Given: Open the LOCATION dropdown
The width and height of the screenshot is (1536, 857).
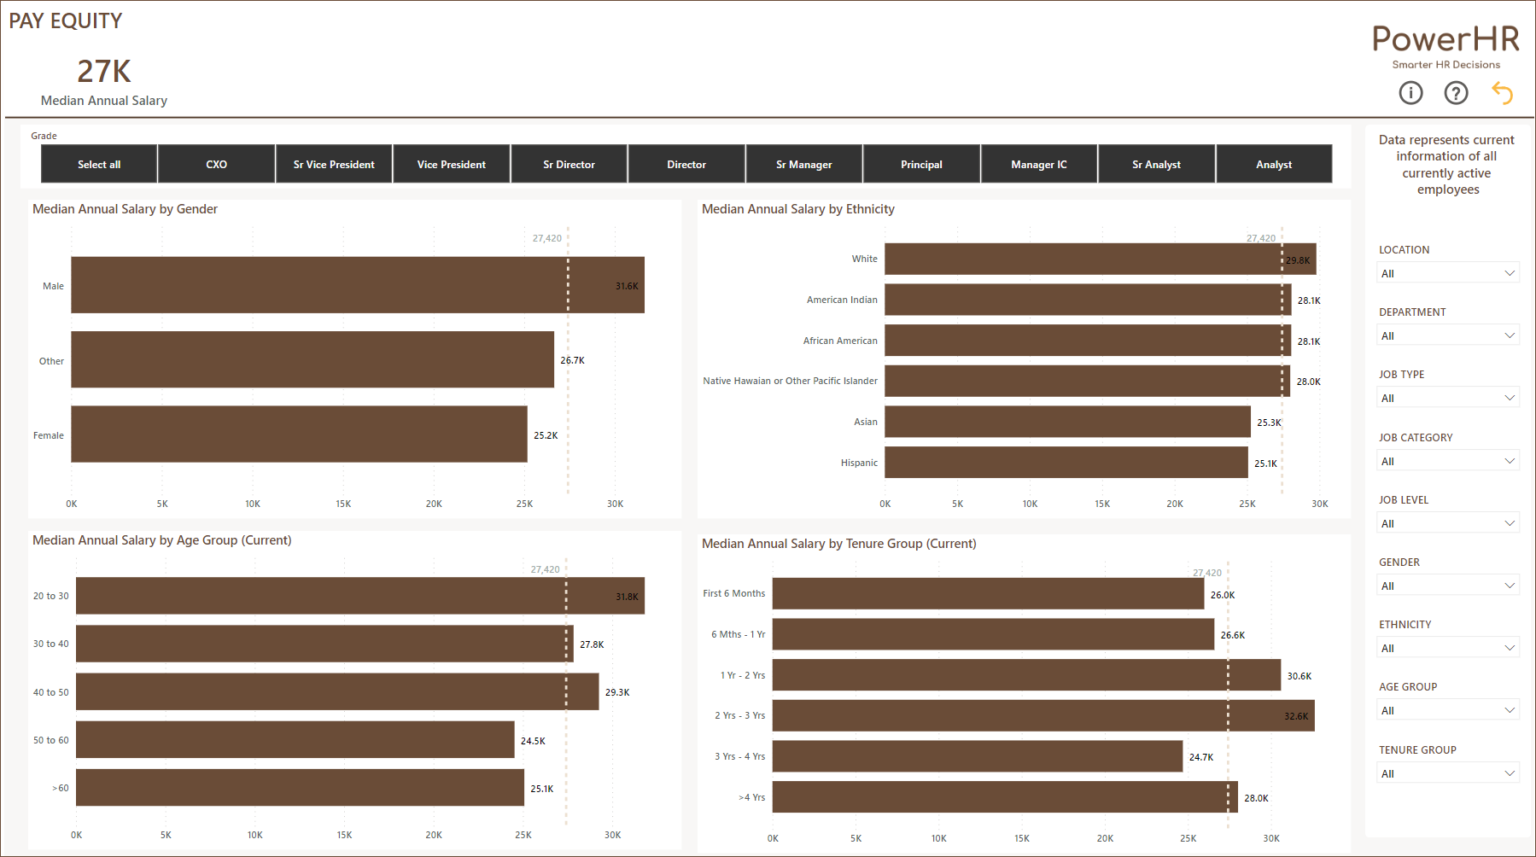Looking at the screenshot, I should point(1447,272).
